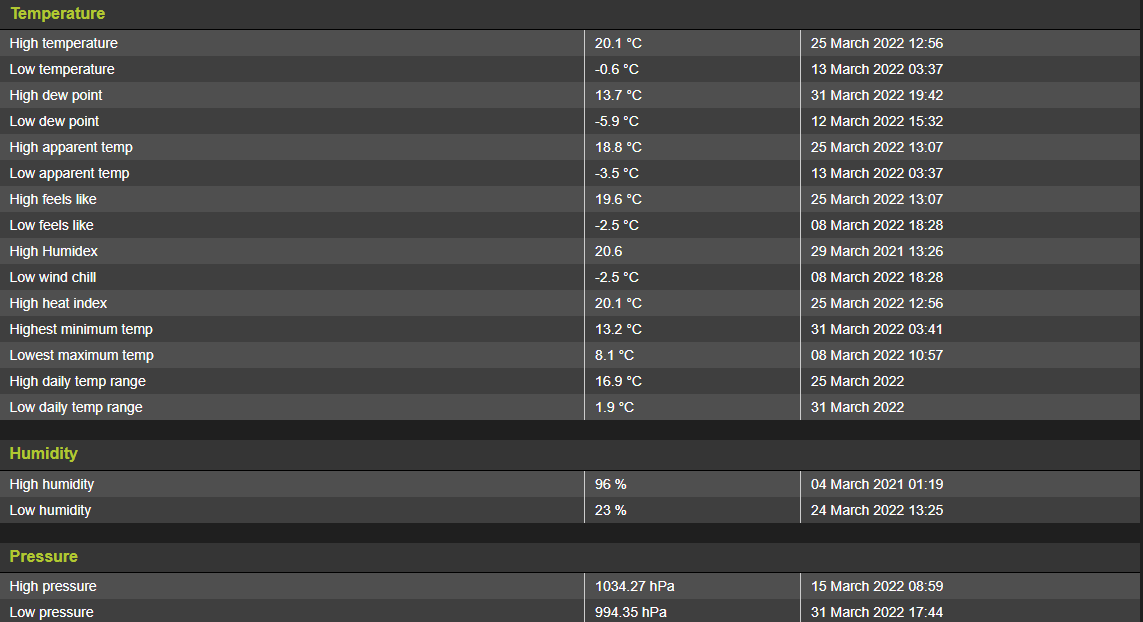Viewport: 1143px width, 622px height.
Task: Select the High temperature row label
Action: [x=63, y=43]
